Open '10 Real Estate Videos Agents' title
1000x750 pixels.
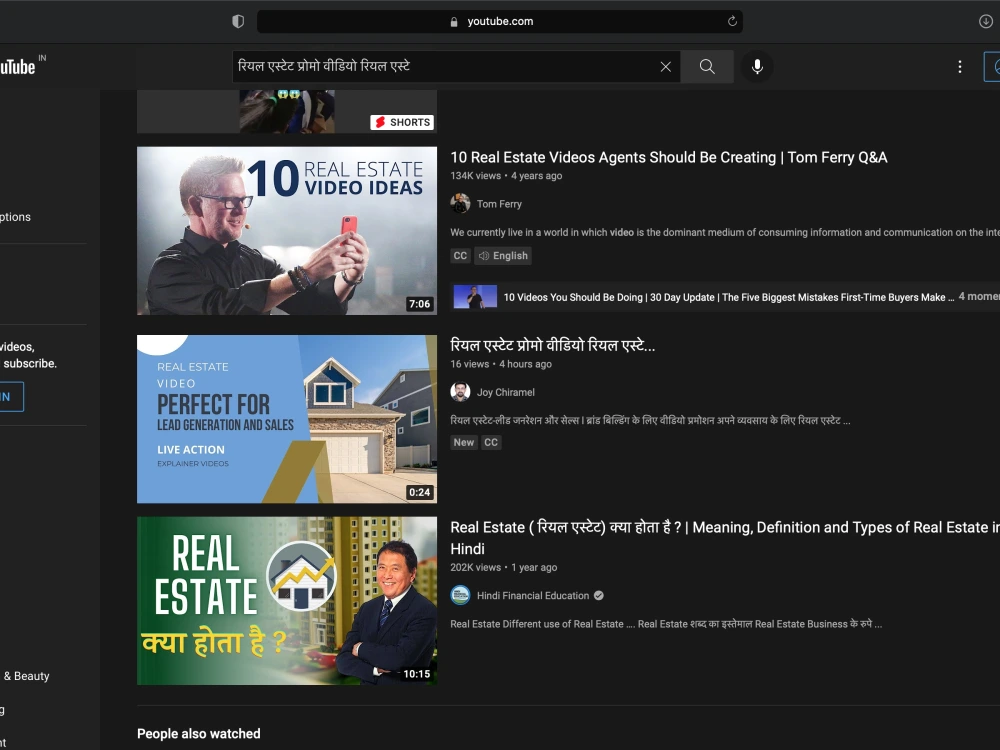[x=668, y=158]
